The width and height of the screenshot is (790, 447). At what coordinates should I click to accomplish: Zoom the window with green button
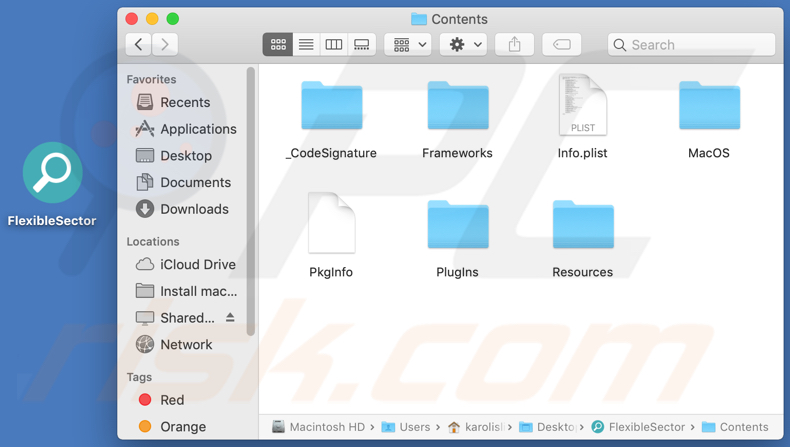click(173, 19)
